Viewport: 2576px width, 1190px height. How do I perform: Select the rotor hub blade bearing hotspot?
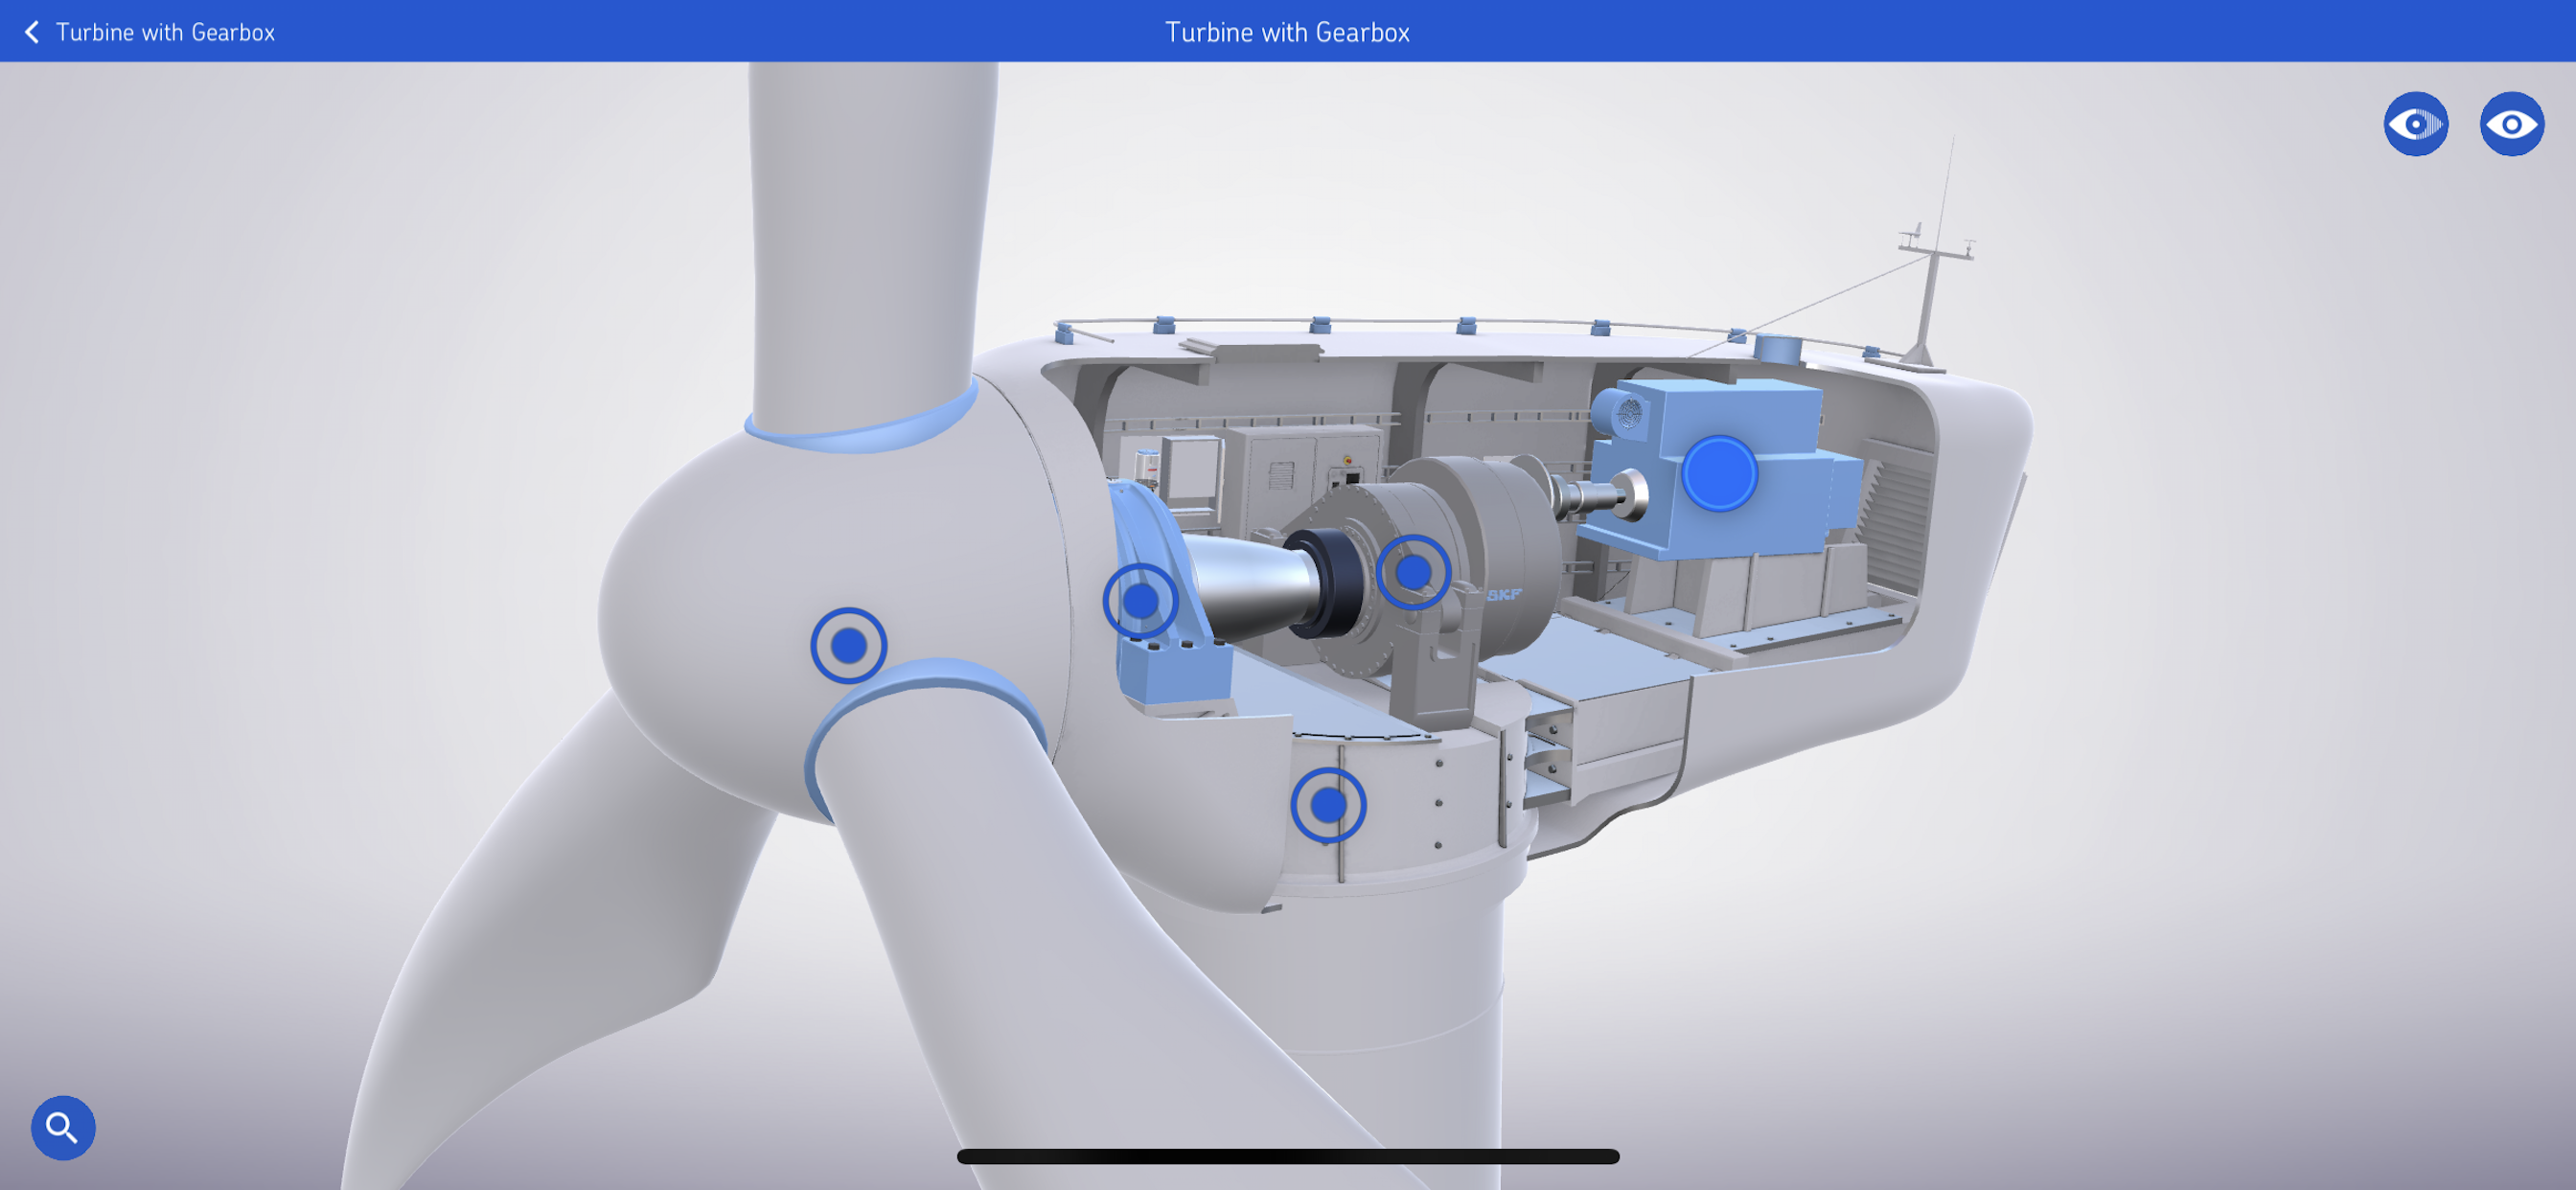tap(848, 646)
